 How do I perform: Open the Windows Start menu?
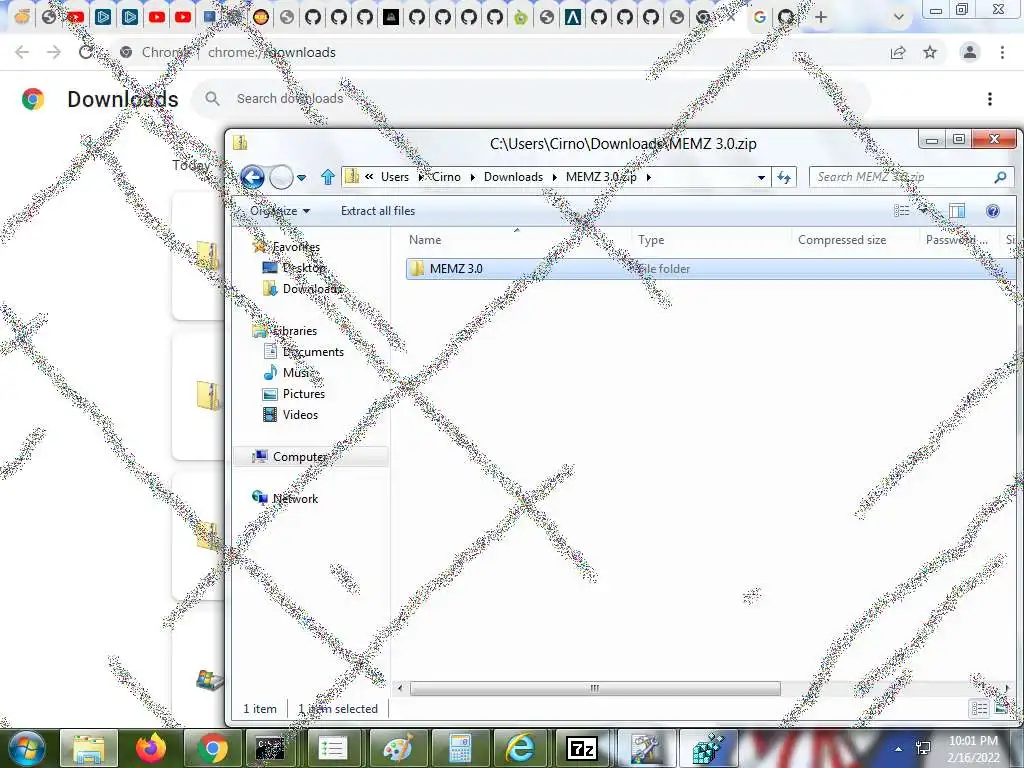(27, 748)
